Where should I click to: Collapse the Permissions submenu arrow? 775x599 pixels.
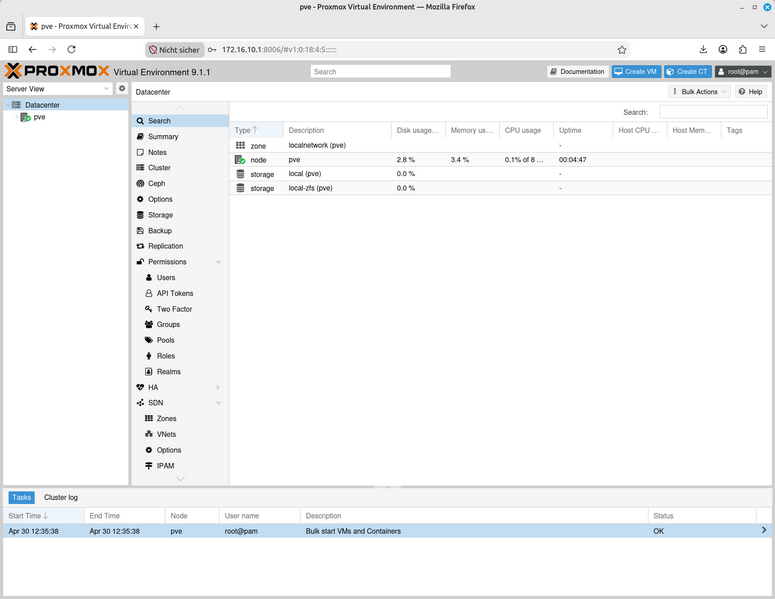click(218, 262)
